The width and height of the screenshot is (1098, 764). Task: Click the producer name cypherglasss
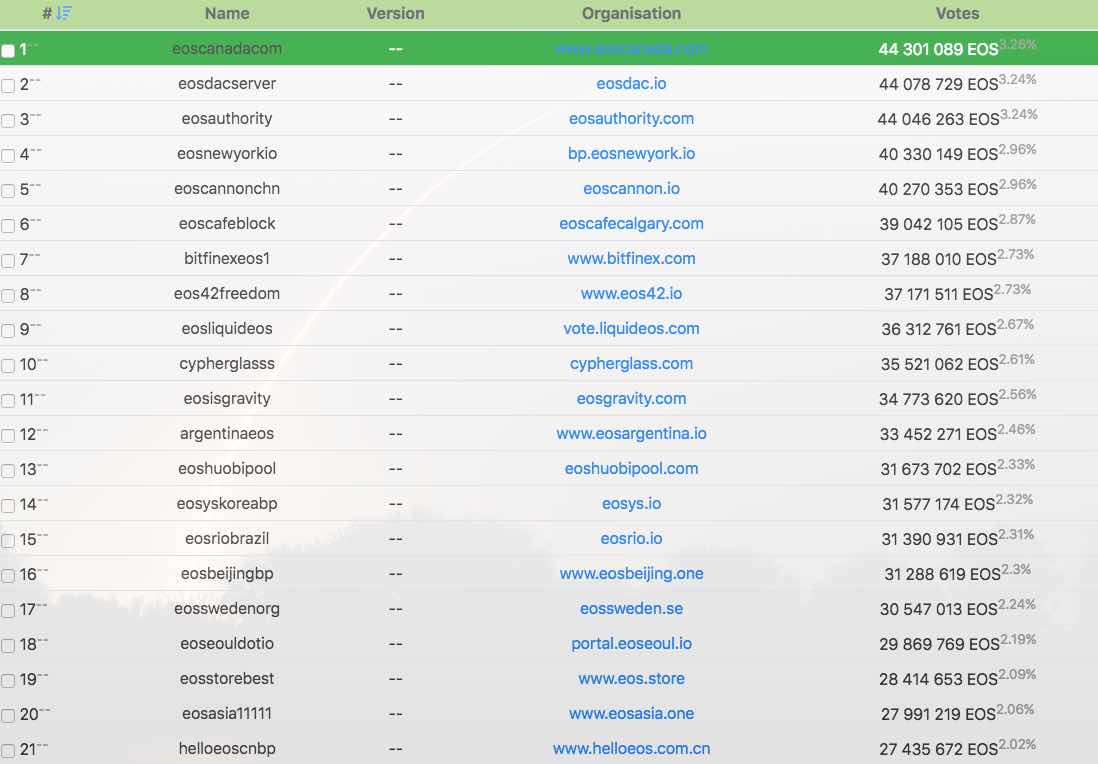[227, 363]
